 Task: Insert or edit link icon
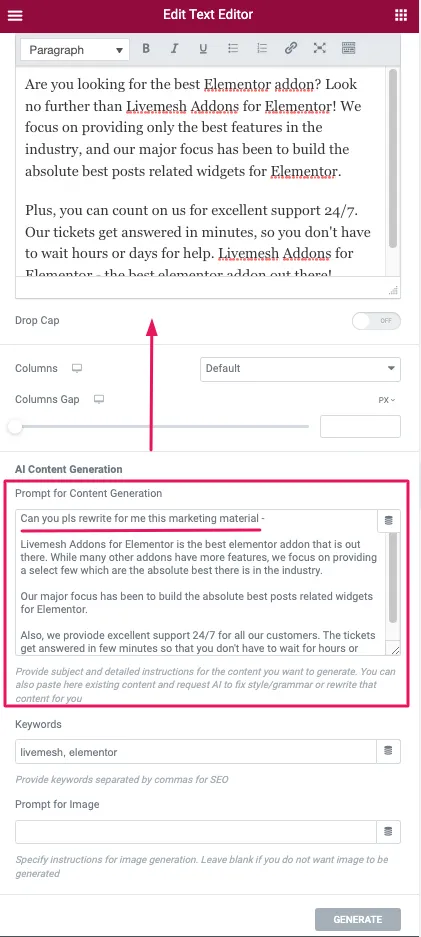291,49
